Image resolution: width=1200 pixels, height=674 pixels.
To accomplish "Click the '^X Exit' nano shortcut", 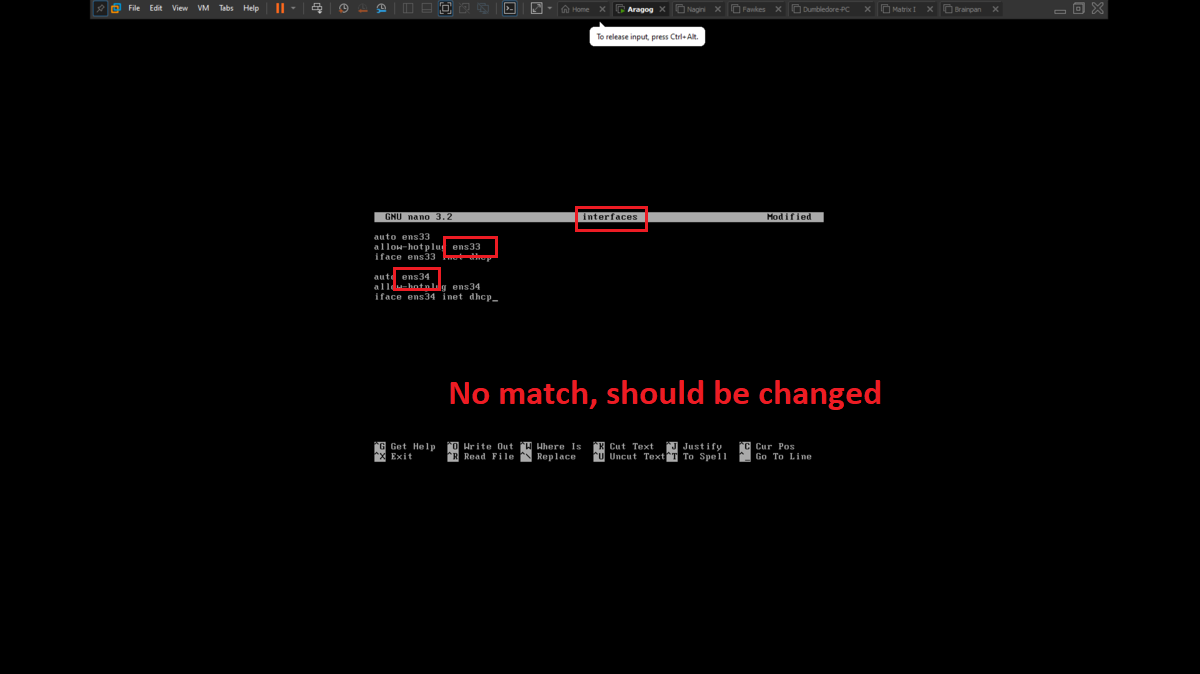I will (x=394, y=457).
